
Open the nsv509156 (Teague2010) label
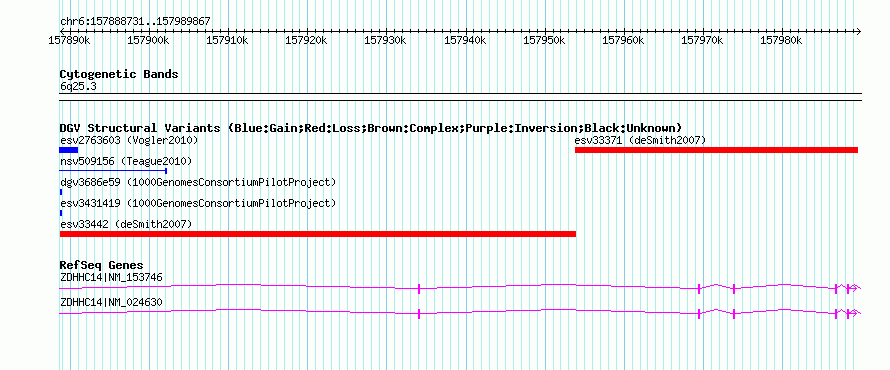pos(126,161)
